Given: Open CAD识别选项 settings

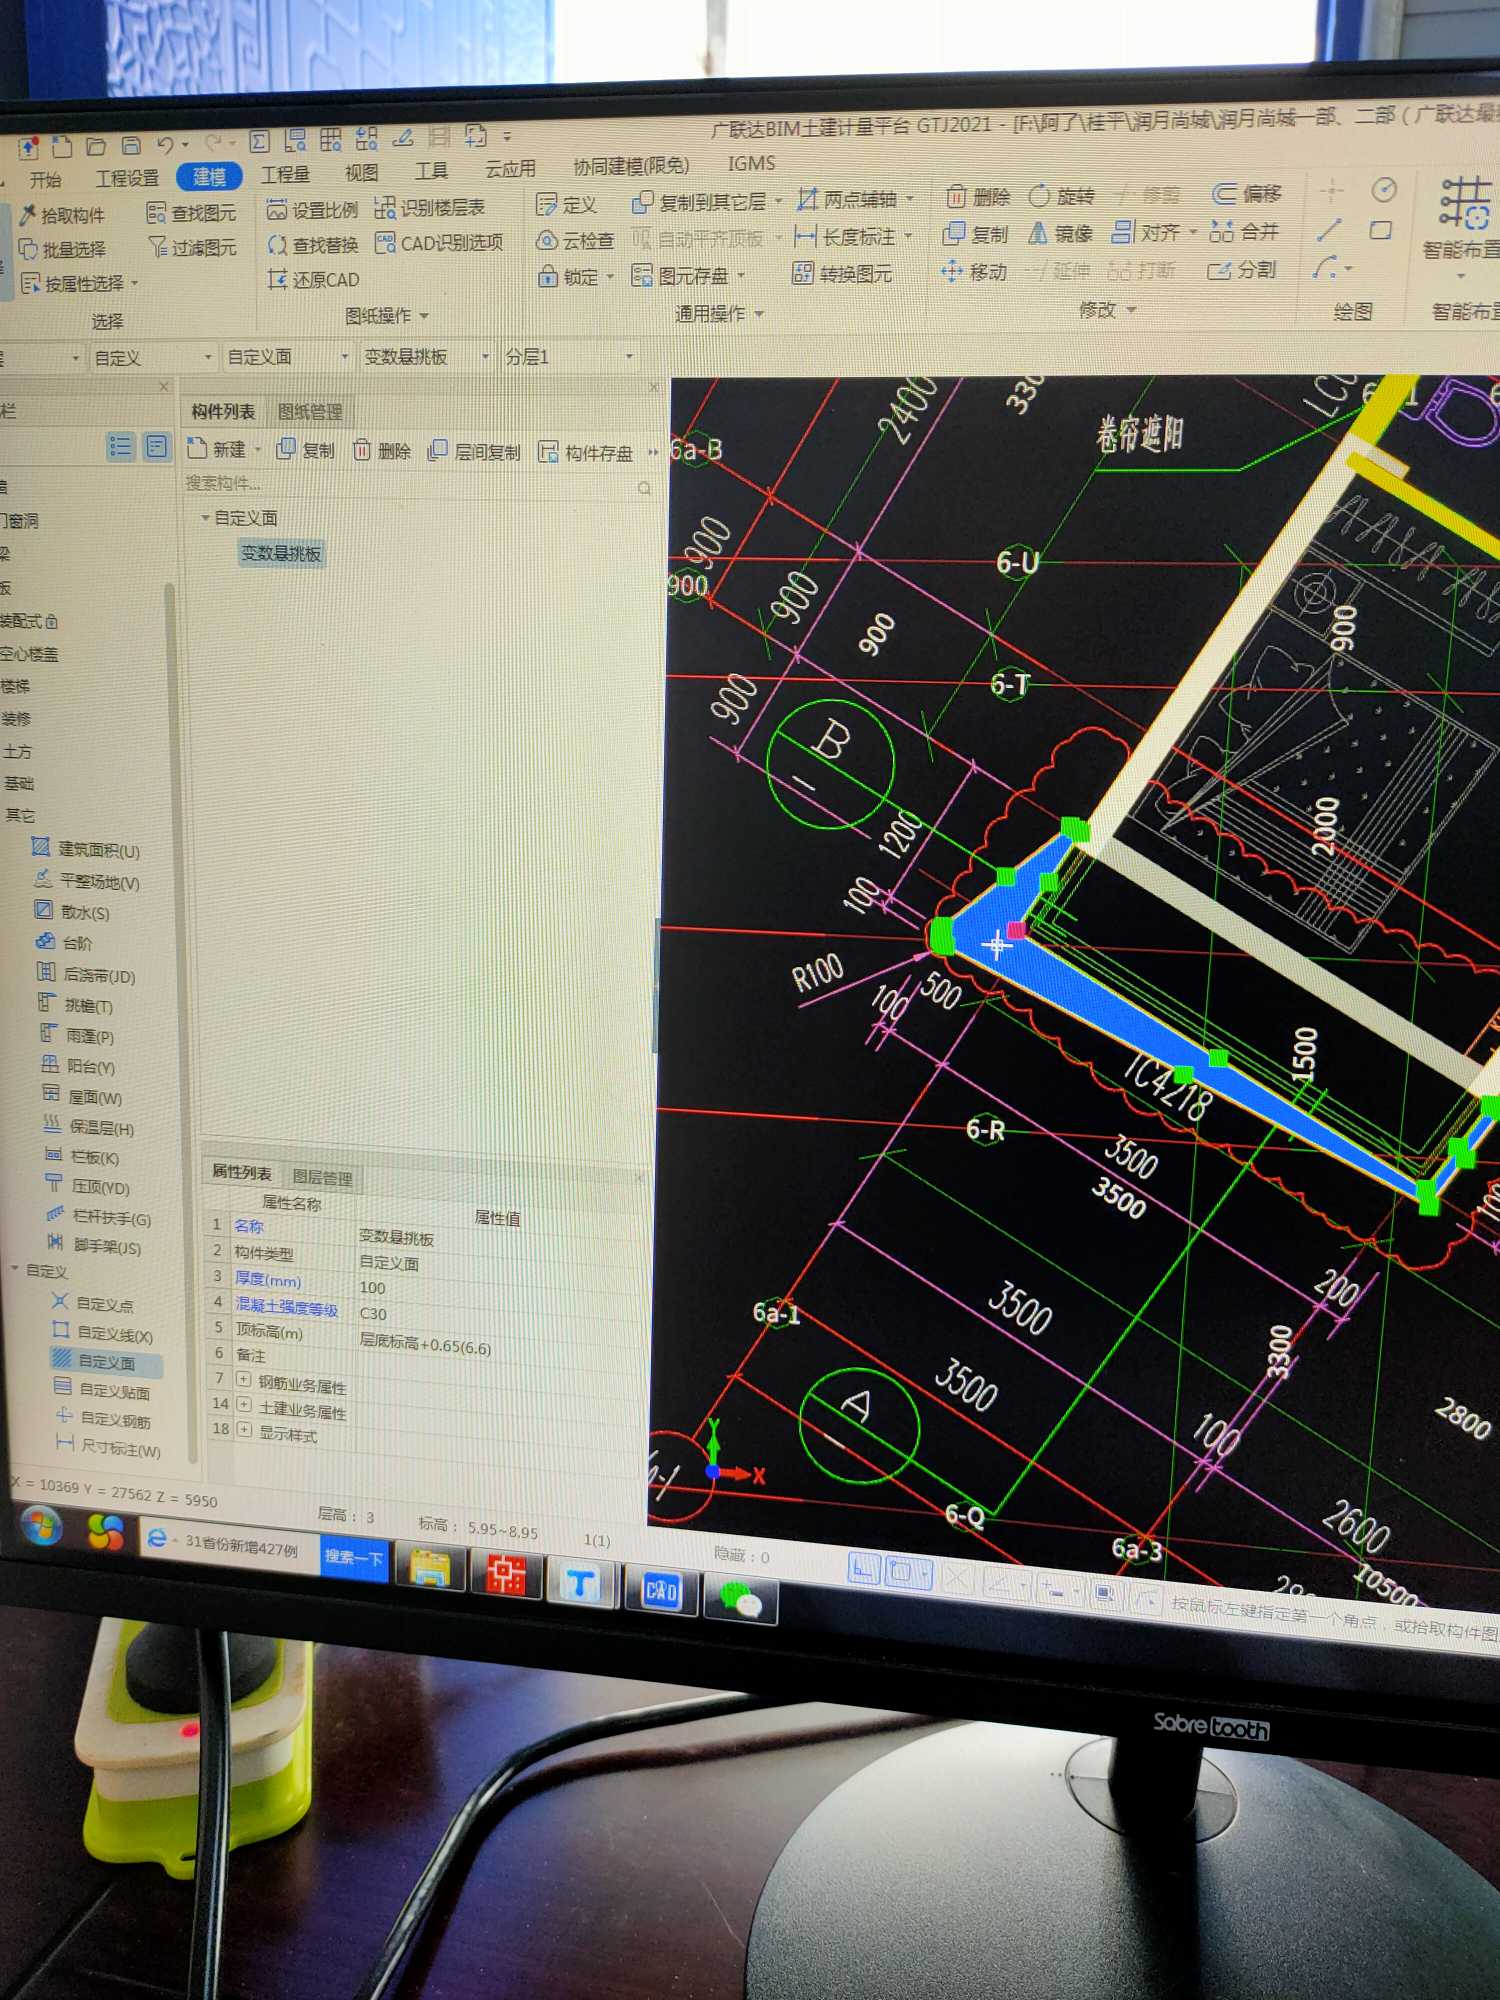Looking at the screenshot, I should 439,243.
